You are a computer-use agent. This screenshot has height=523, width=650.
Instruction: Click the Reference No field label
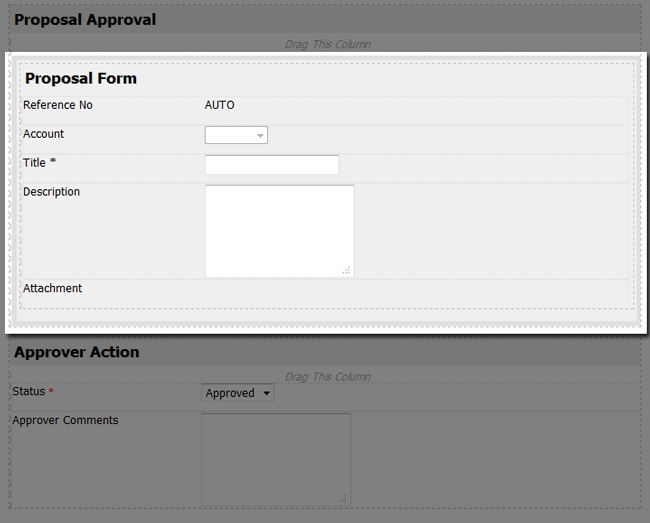(x=58, y=105)
